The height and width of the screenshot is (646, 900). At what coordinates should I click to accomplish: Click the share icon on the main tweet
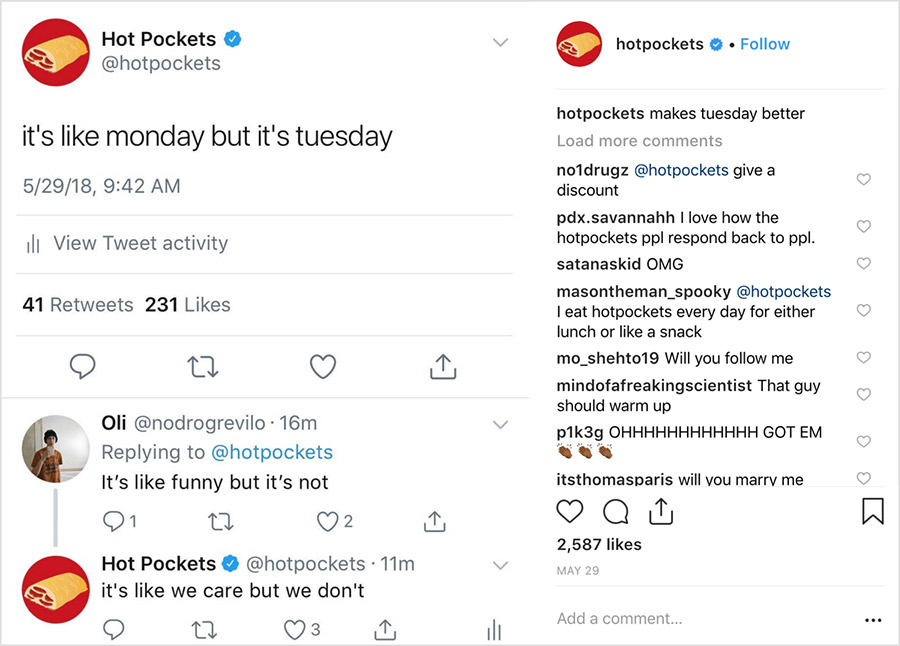click(x=443, y=366)
